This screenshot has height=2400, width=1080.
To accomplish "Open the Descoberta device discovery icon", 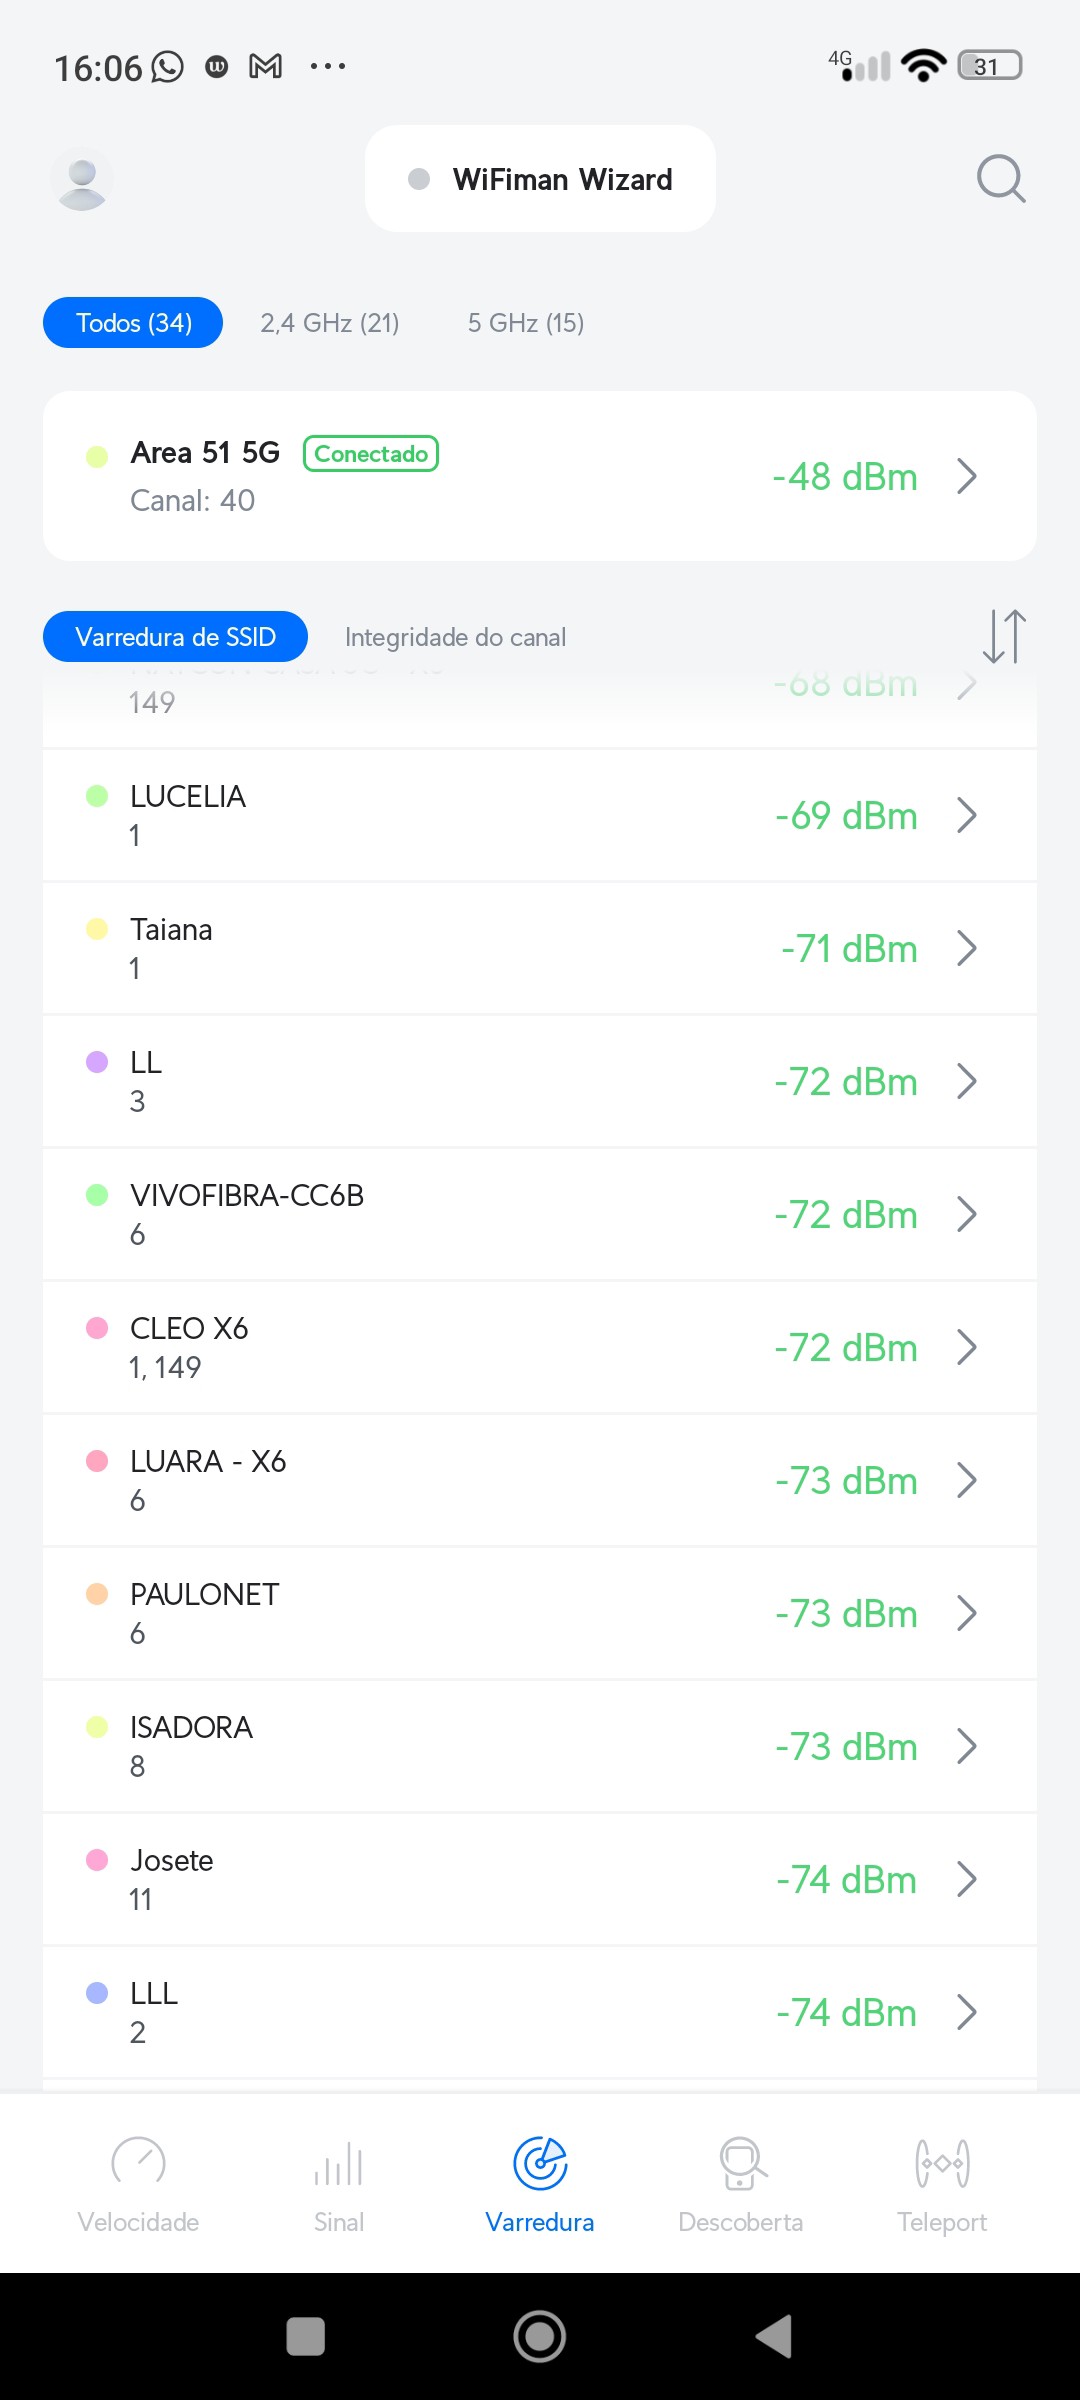I will coord(741,2164).
